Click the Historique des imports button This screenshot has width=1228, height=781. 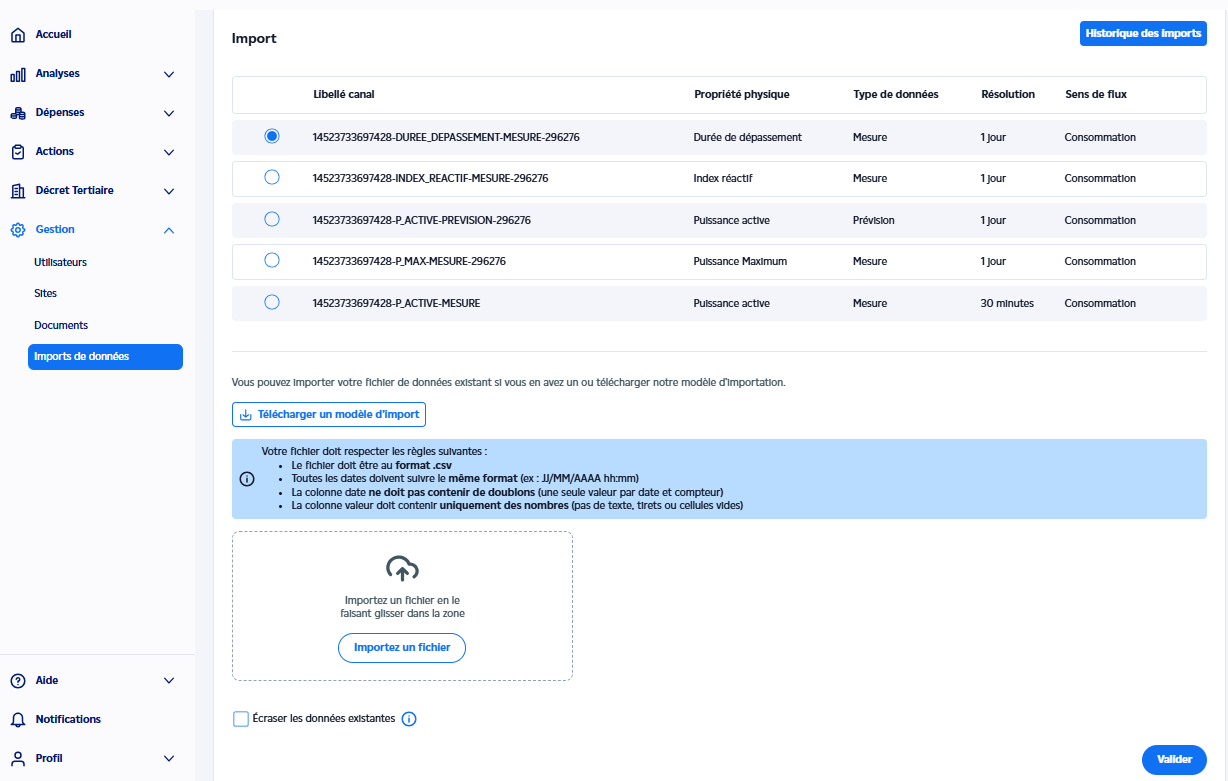(1143, 33)
